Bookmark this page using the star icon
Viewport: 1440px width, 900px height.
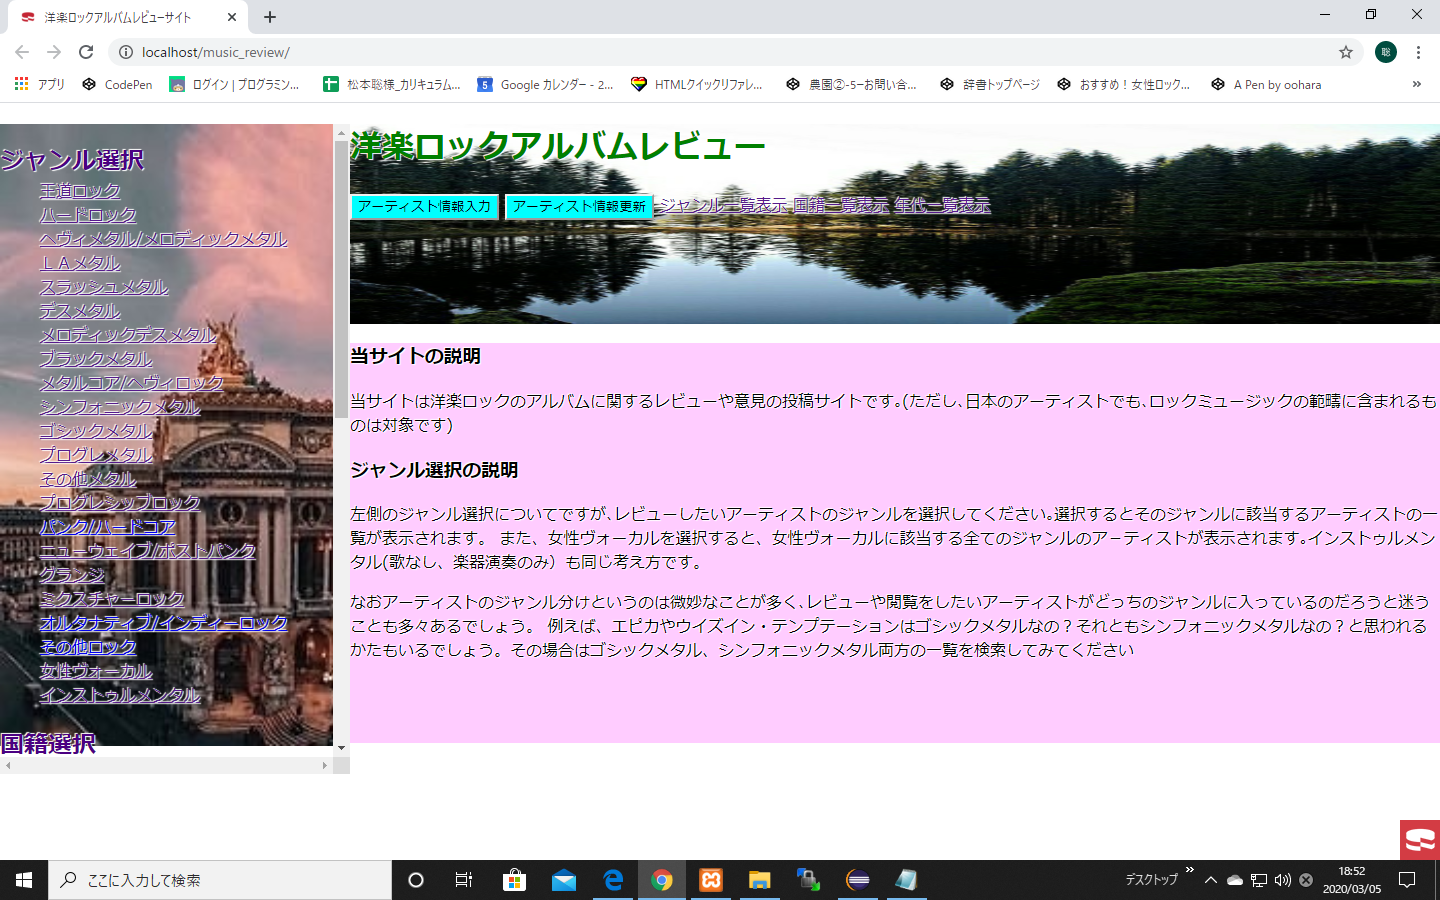tap(1346, 52)
